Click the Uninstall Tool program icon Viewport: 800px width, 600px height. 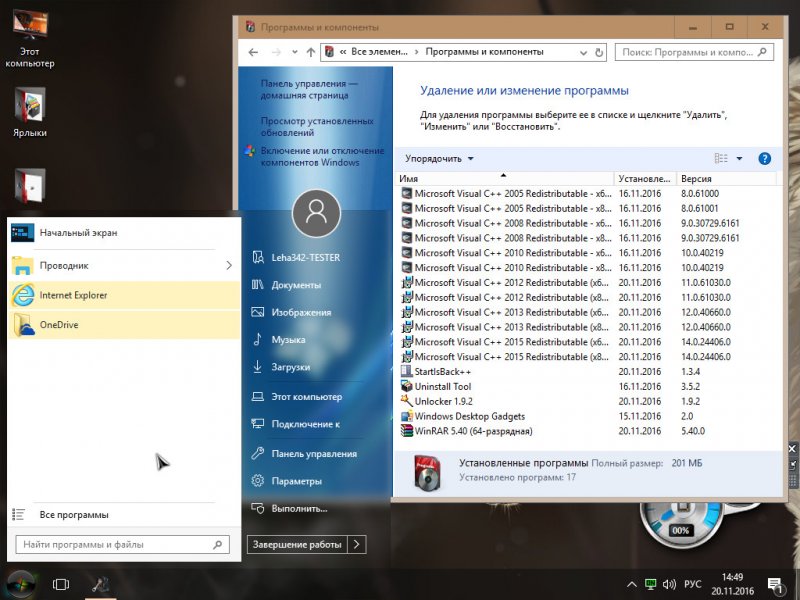click(407, 387)
